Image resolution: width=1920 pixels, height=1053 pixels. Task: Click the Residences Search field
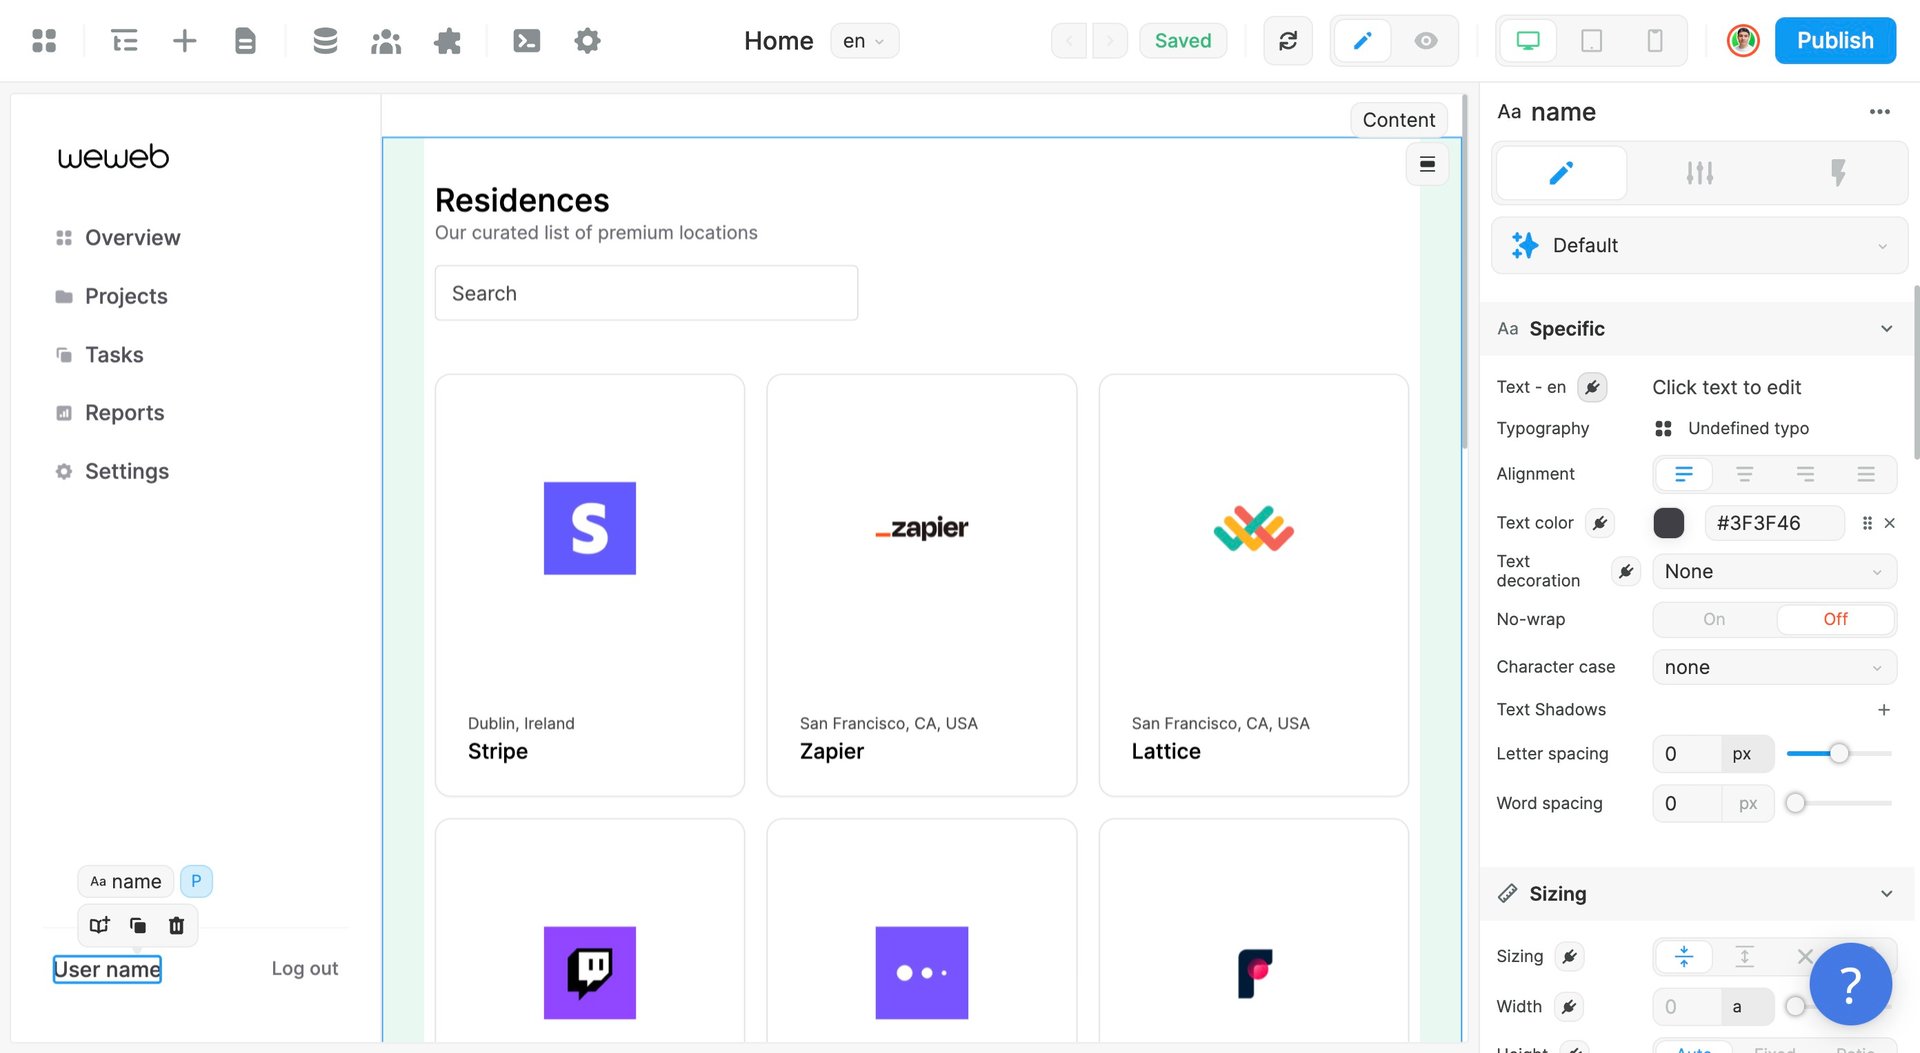(x=646, y=293)
